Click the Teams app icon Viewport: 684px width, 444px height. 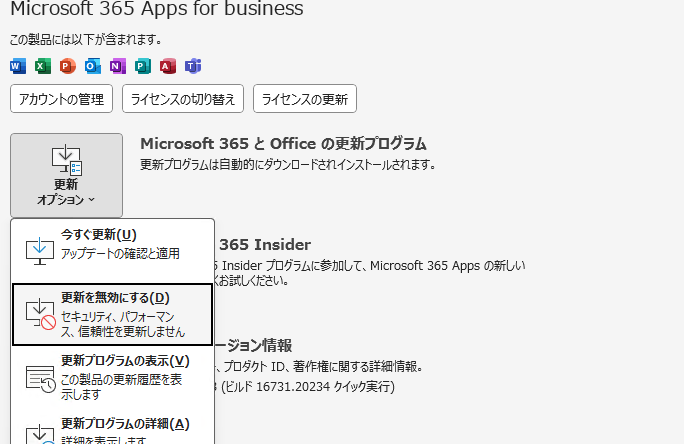click(193, 66)
